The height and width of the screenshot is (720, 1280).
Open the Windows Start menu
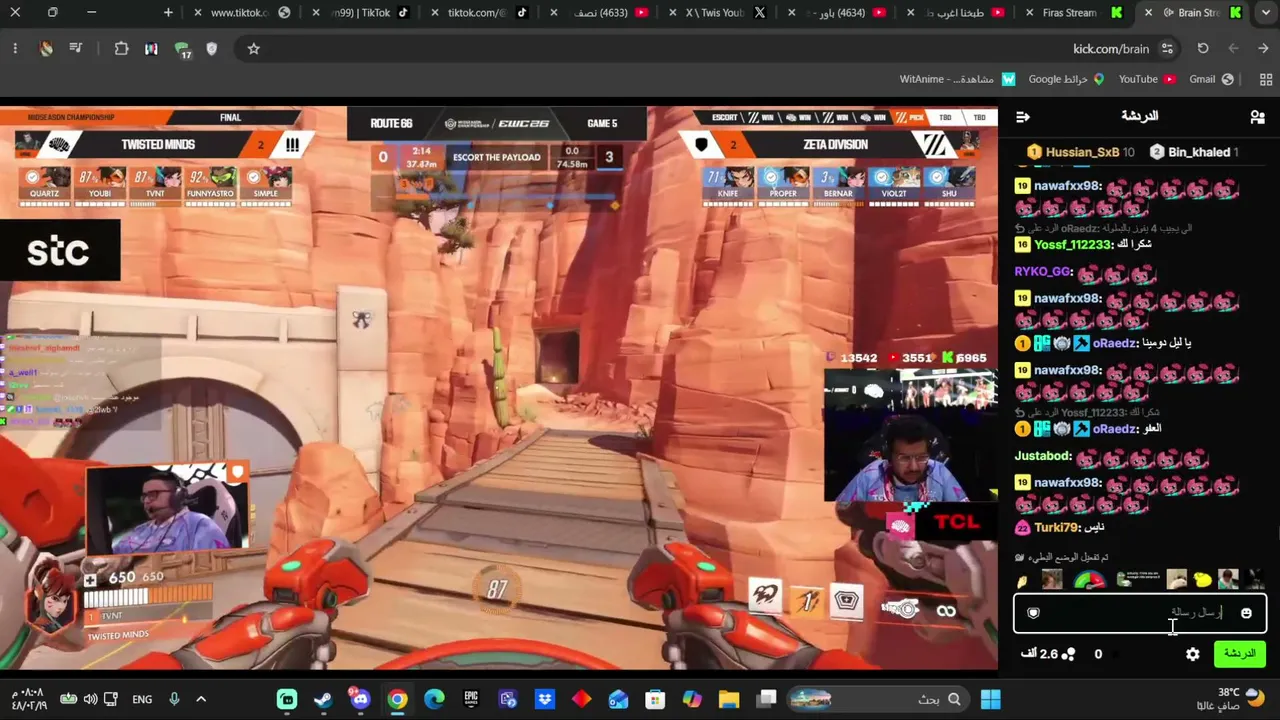(991, 699)
